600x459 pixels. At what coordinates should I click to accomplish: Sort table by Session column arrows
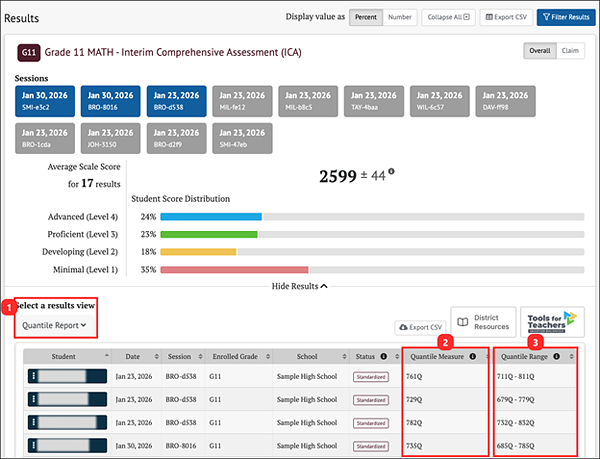[x=200, y=356]
